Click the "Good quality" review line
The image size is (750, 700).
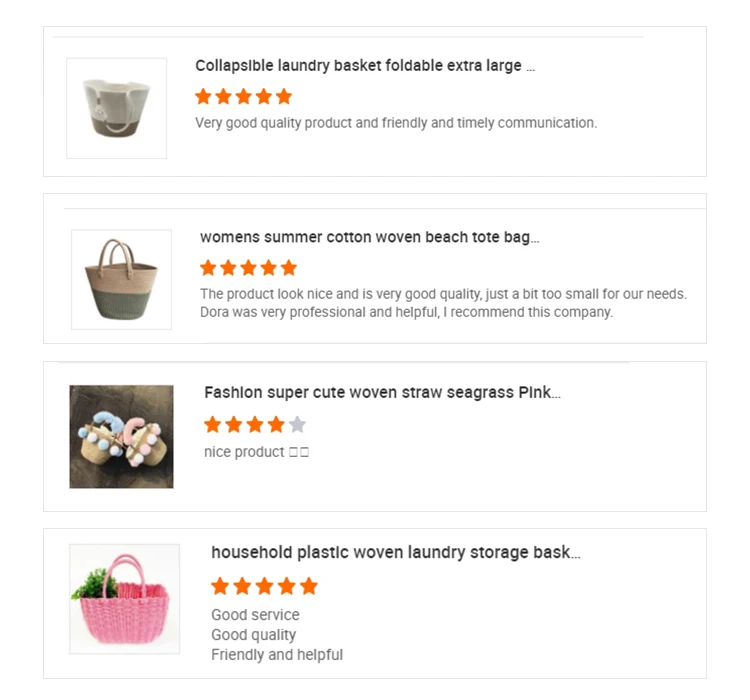pos(253,635)
